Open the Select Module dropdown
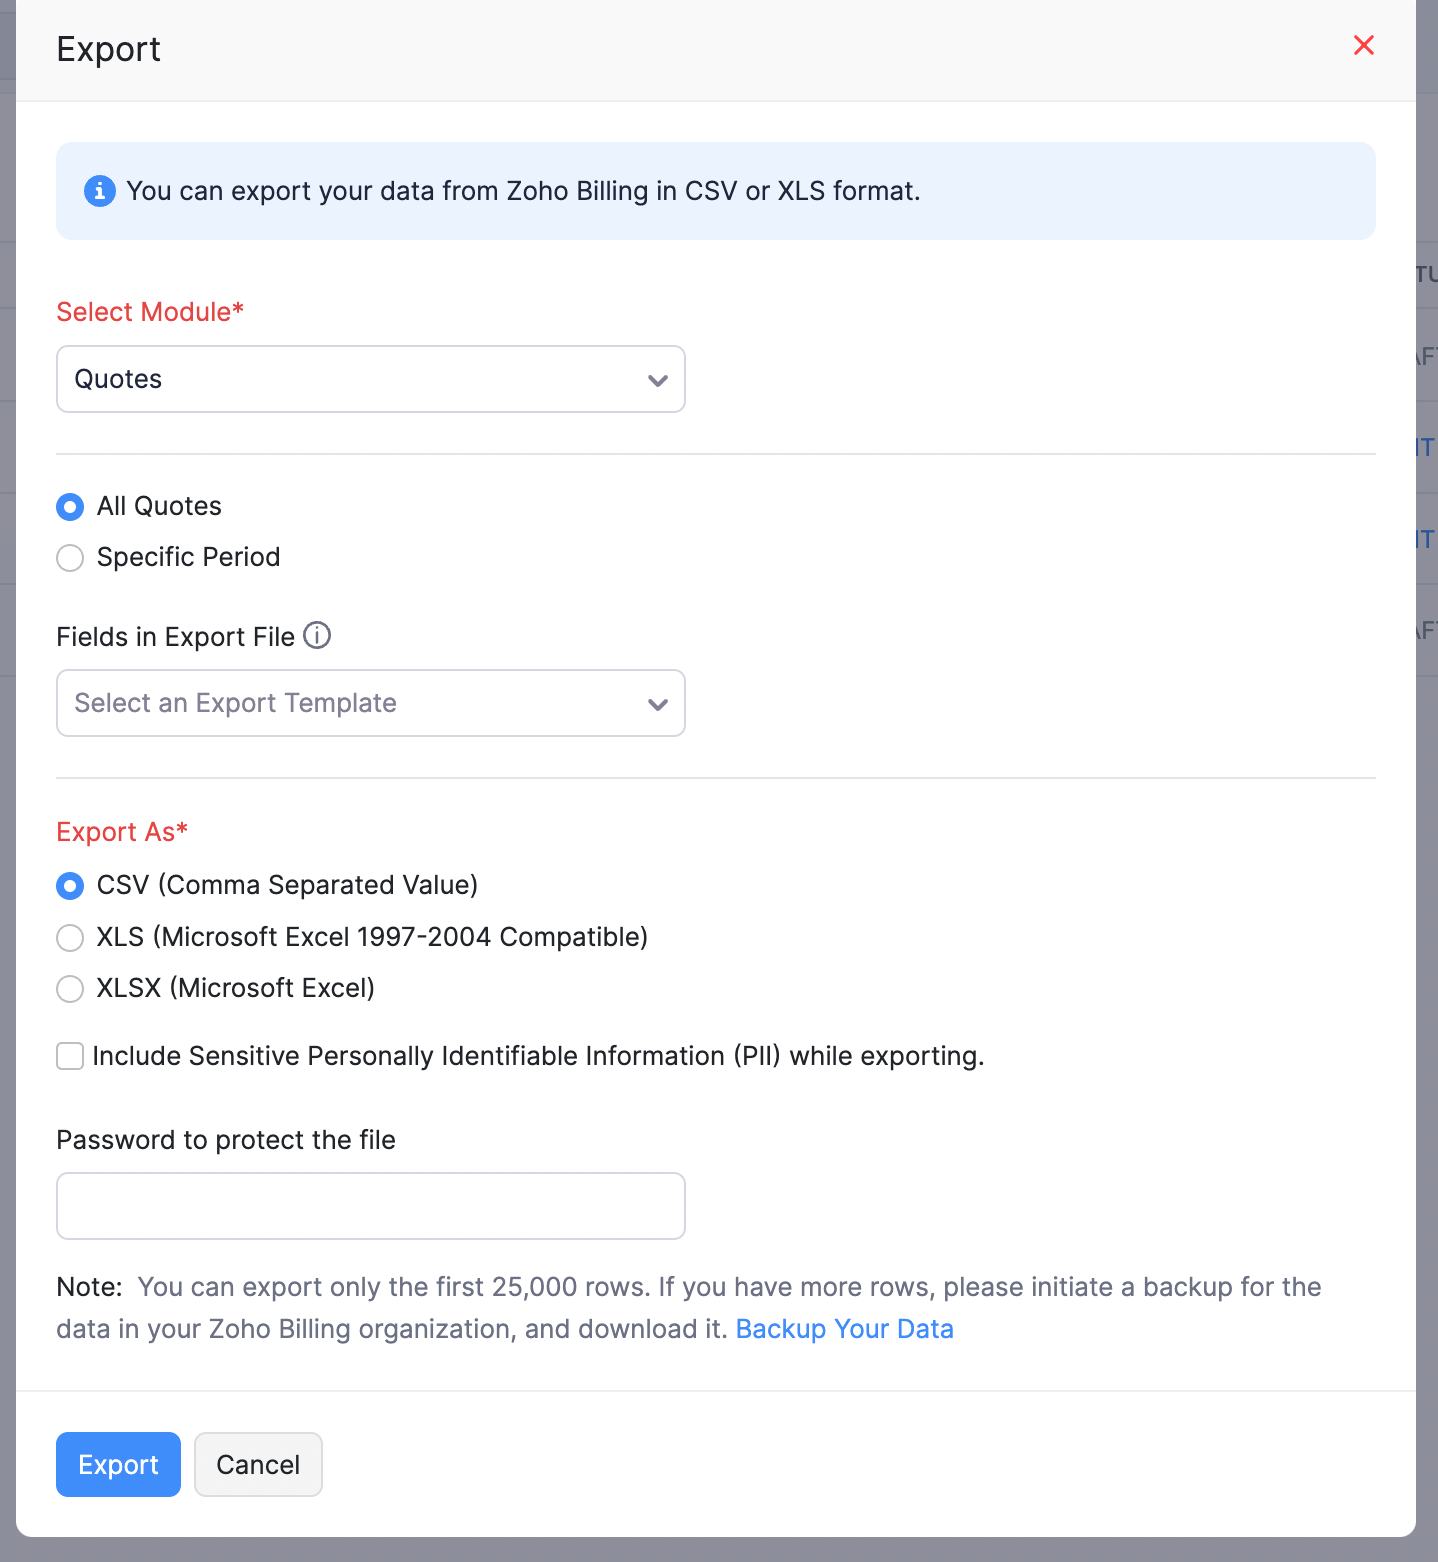The image size is (1438, 1562). pyautogui.click(x=370, y=379)
